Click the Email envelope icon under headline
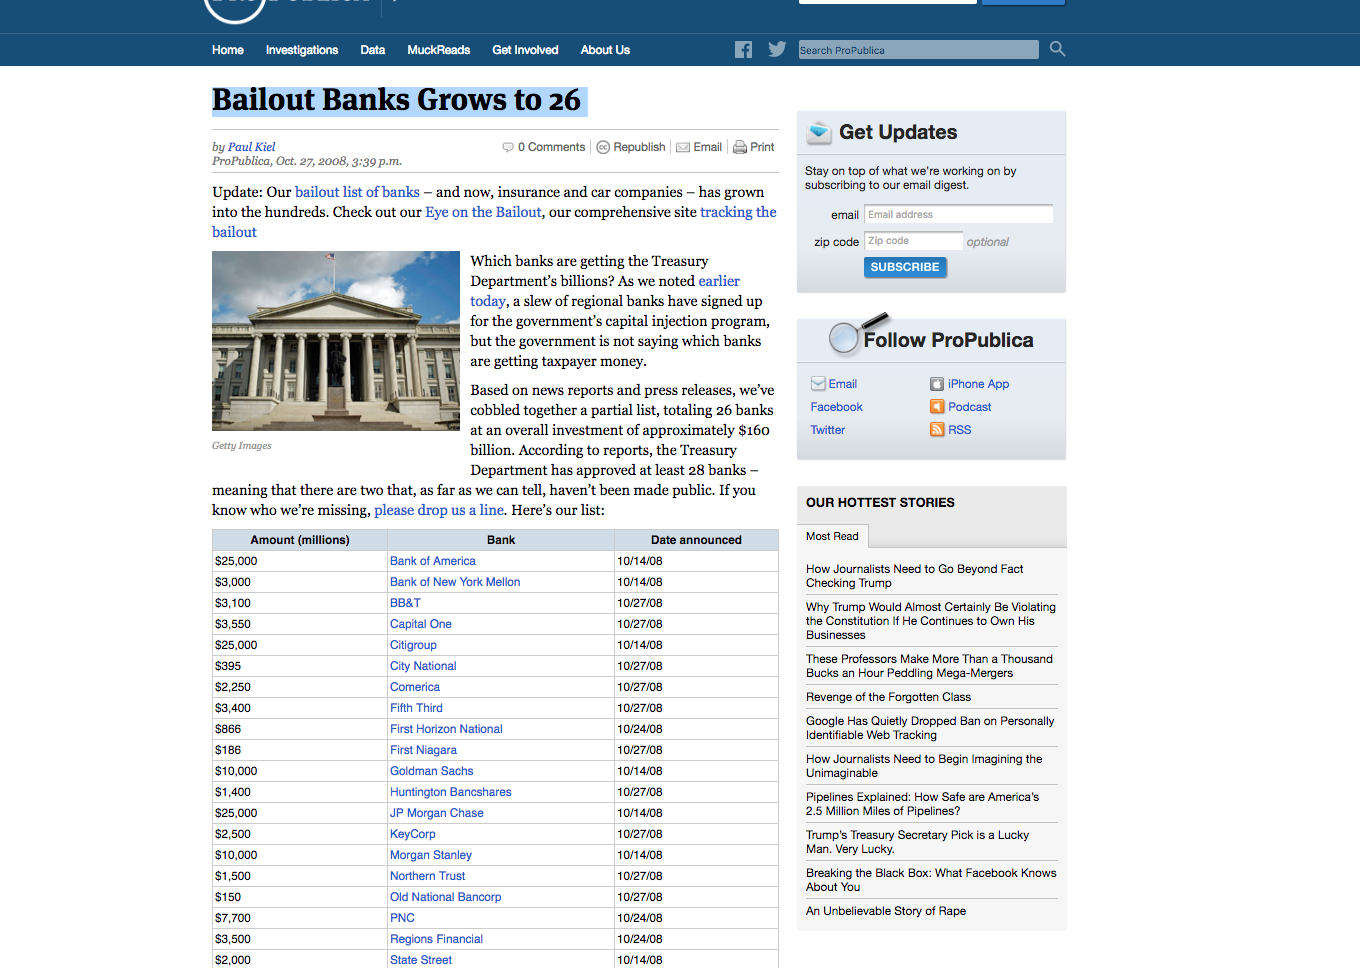This screenshot has height=968, width=1360. point(683,147)
